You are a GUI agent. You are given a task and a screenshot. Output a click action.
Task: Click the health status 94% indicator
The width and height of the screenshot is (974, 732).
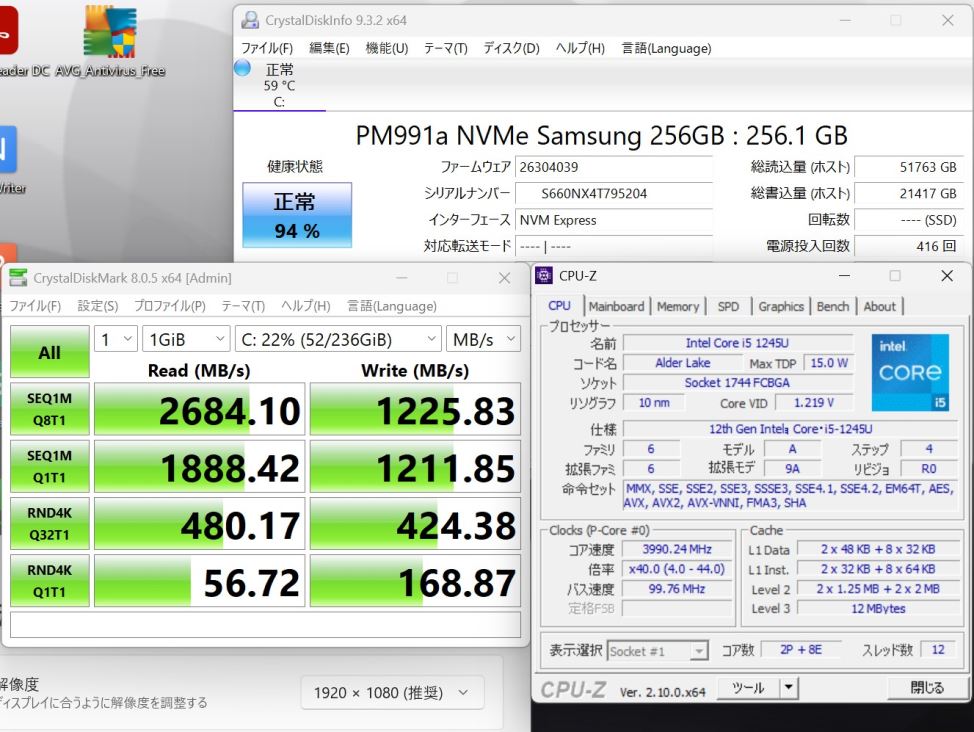[297, 215]
